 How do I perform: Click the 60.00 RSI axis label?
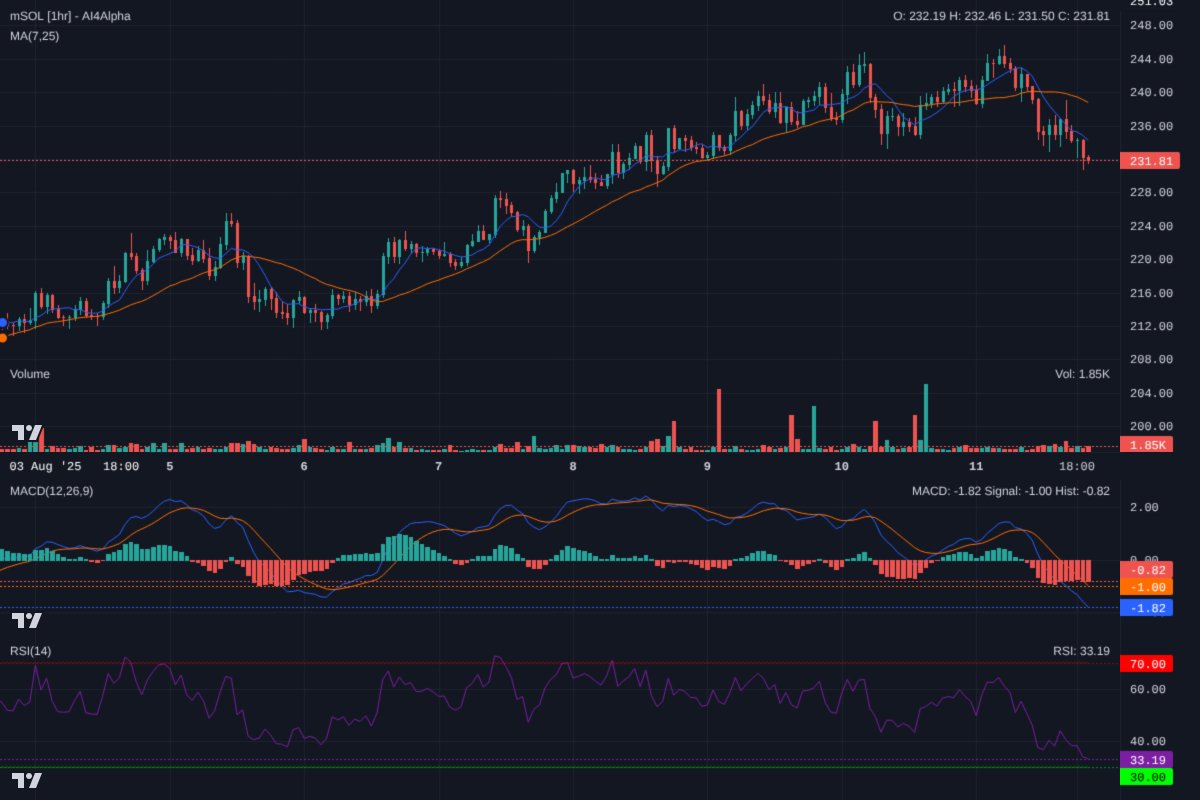pos(1148,690)
